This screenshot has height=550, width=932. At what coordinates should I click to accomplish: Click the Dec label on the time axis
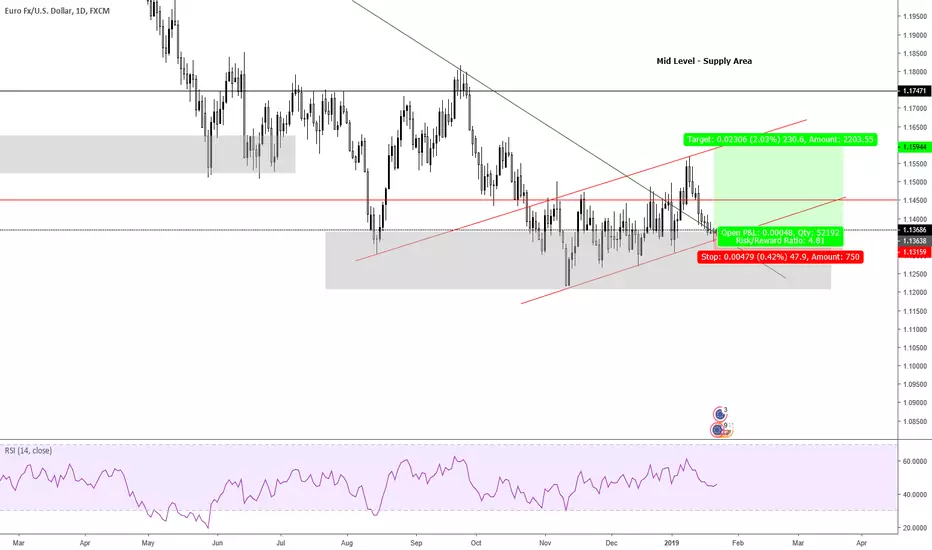click(x=611, y=543)
